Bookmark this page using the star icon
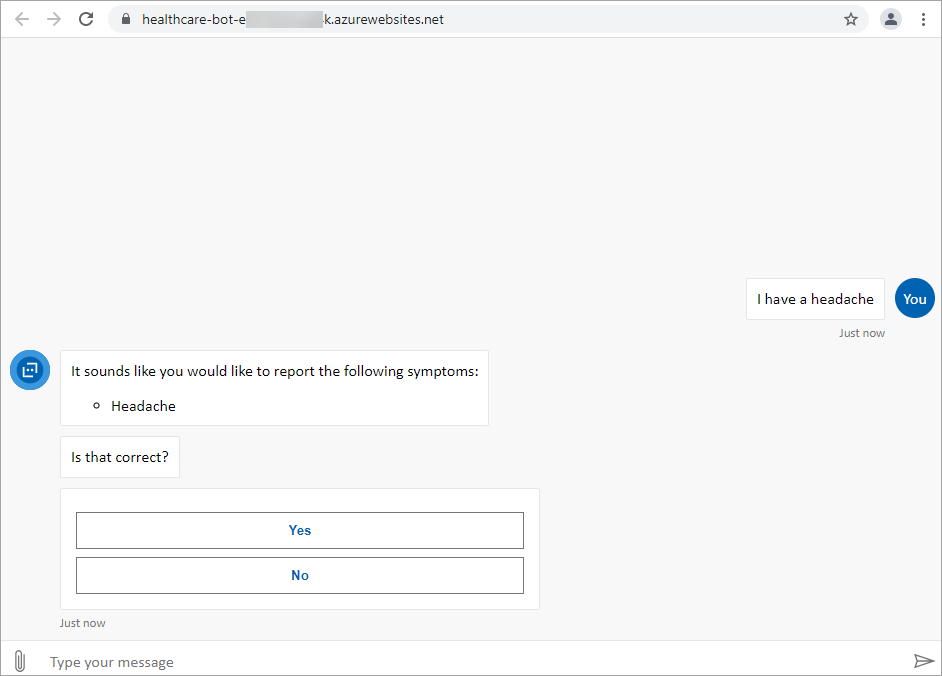Screen dimensions: 942x676 click(851, 18)
